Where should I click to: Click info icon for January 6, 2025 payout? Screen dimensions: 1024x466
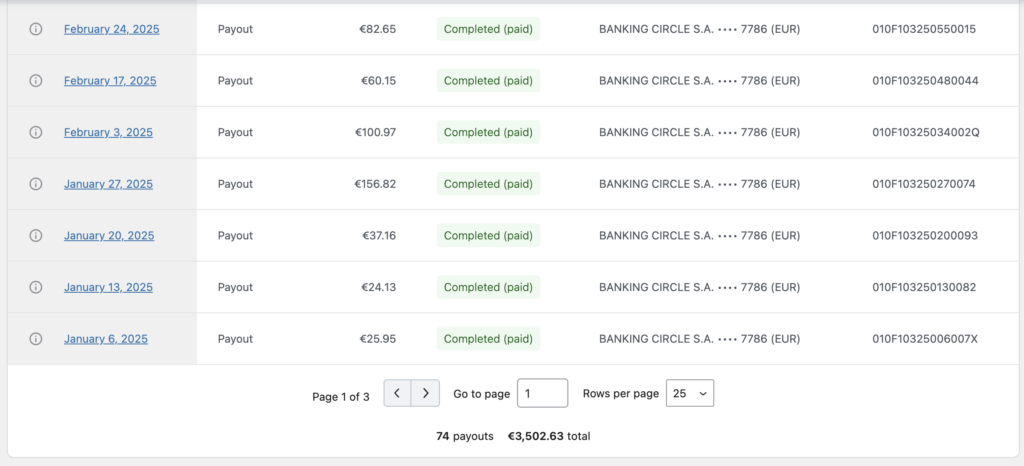[x=36, y=339]
